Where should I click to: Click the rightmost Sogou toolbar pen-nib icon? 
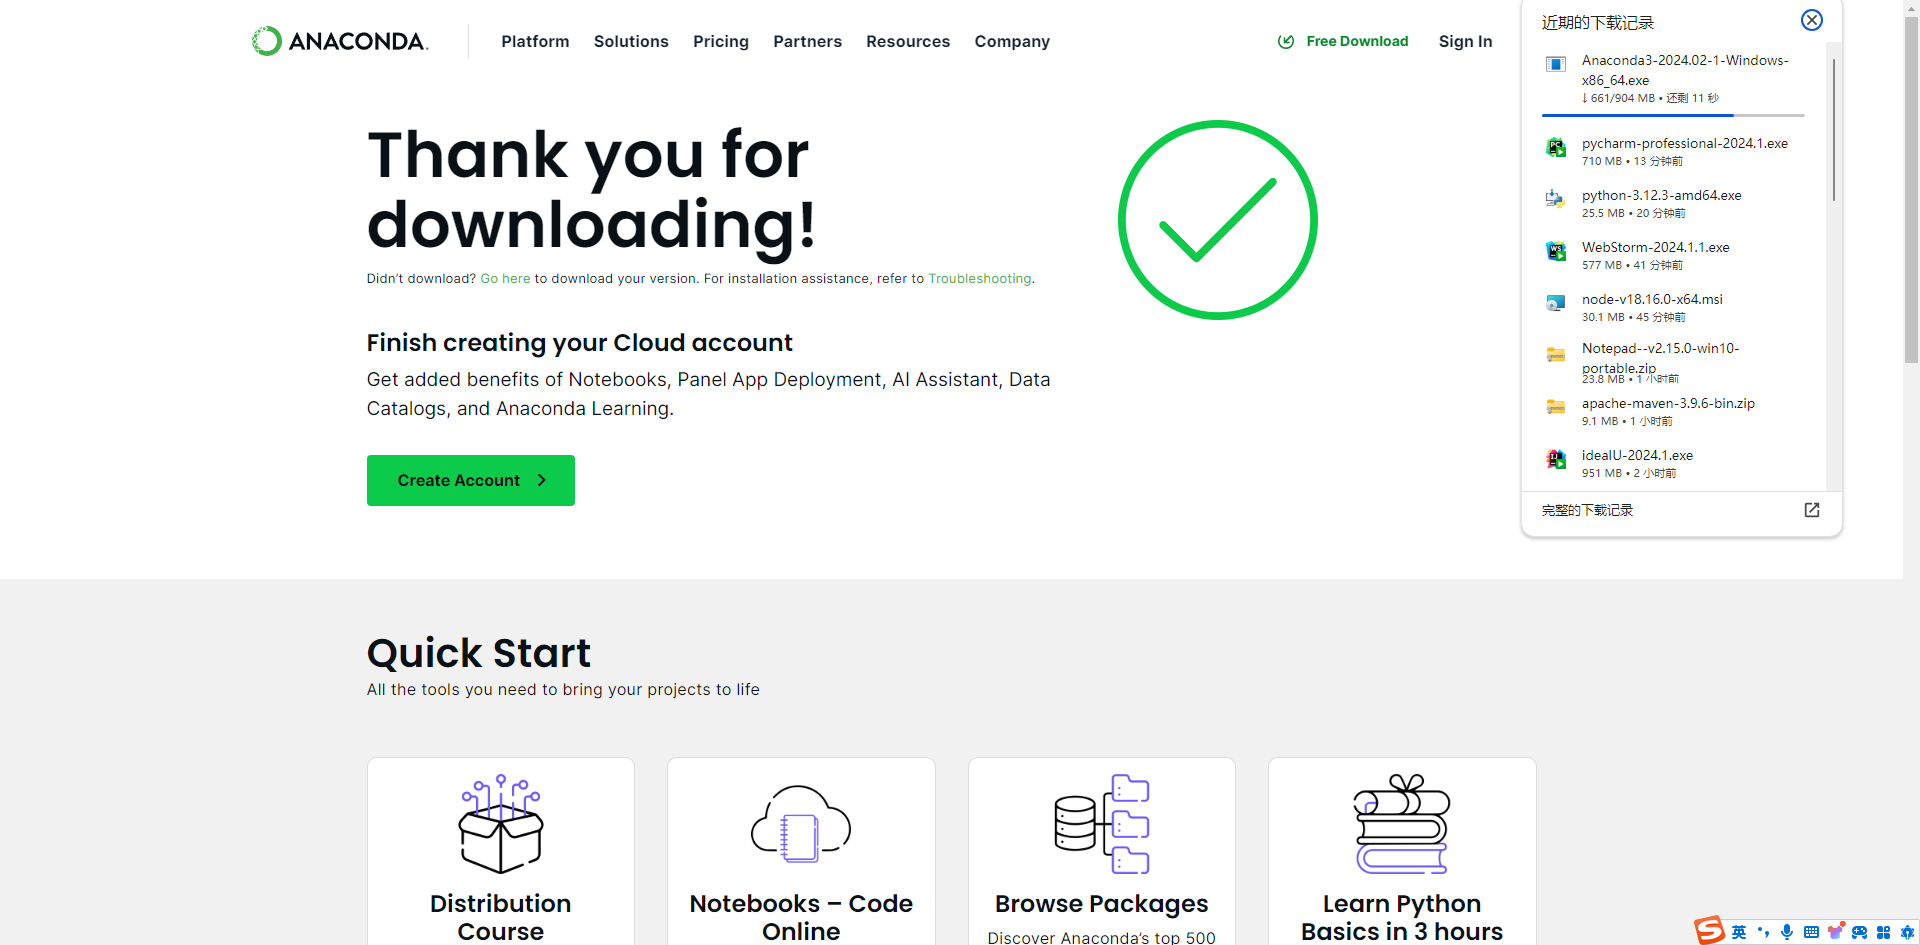point(1907,932)
